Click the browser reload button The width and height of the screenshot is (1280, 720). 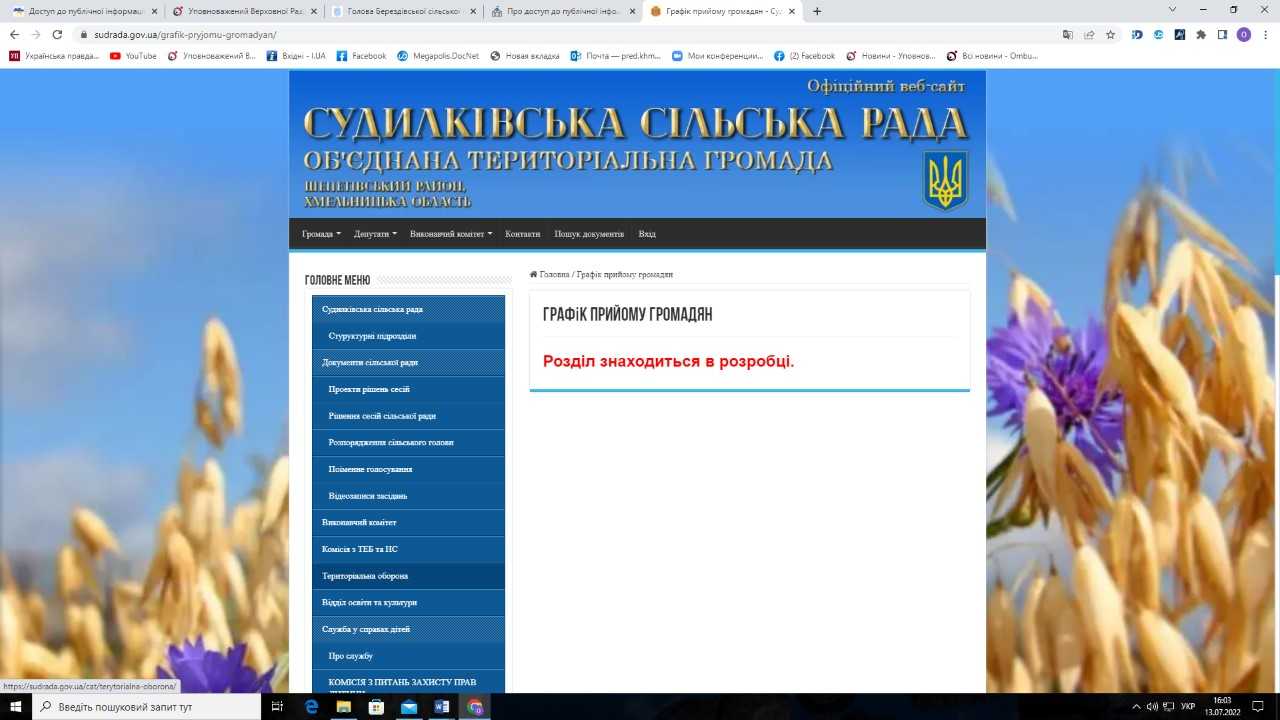pyautogui.click(x=56, y=34)
